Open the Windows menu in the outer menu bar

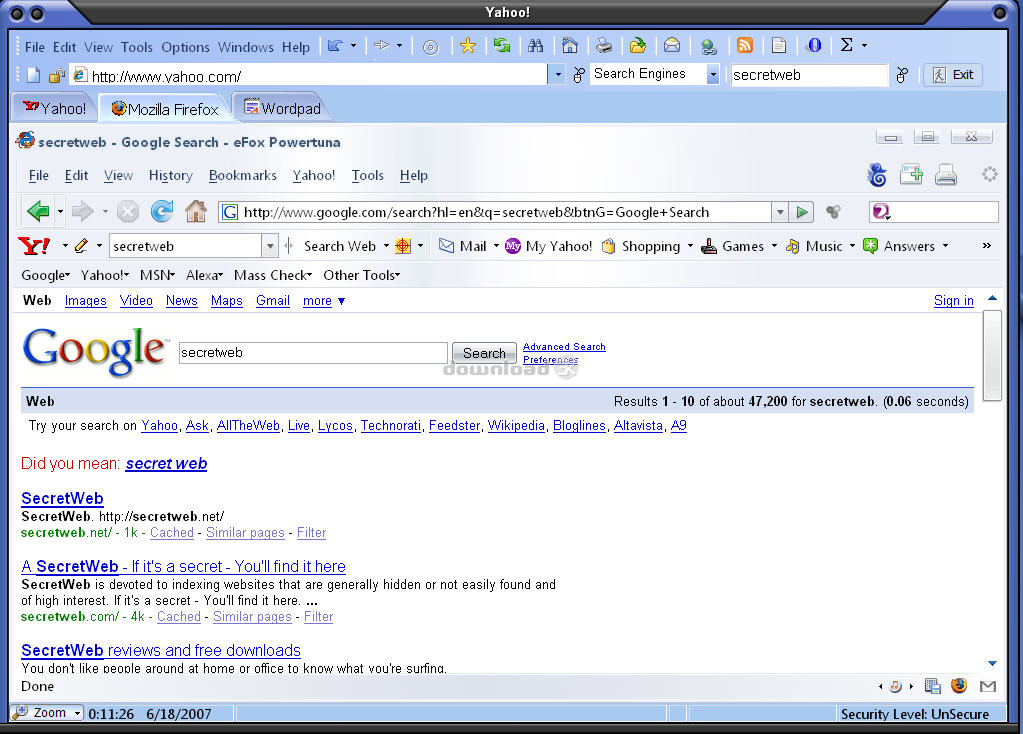pos(246,47)
